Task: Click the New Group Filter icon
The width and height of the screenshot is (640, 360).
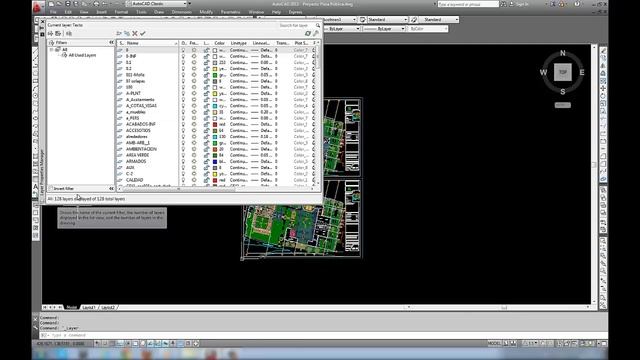Action: click(58, 33)
